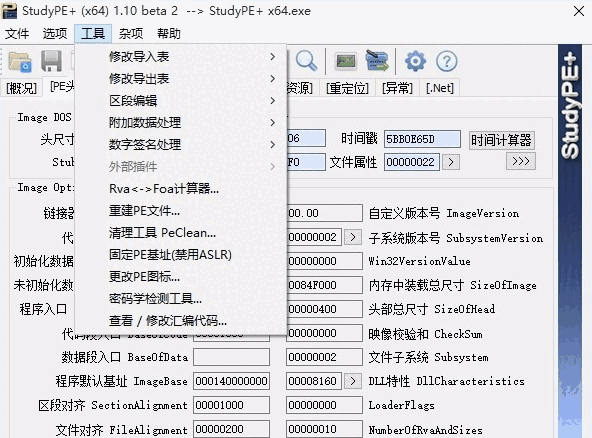Click the open file folder toolbar icon
The image size is (592, 438).
(20, 62)
